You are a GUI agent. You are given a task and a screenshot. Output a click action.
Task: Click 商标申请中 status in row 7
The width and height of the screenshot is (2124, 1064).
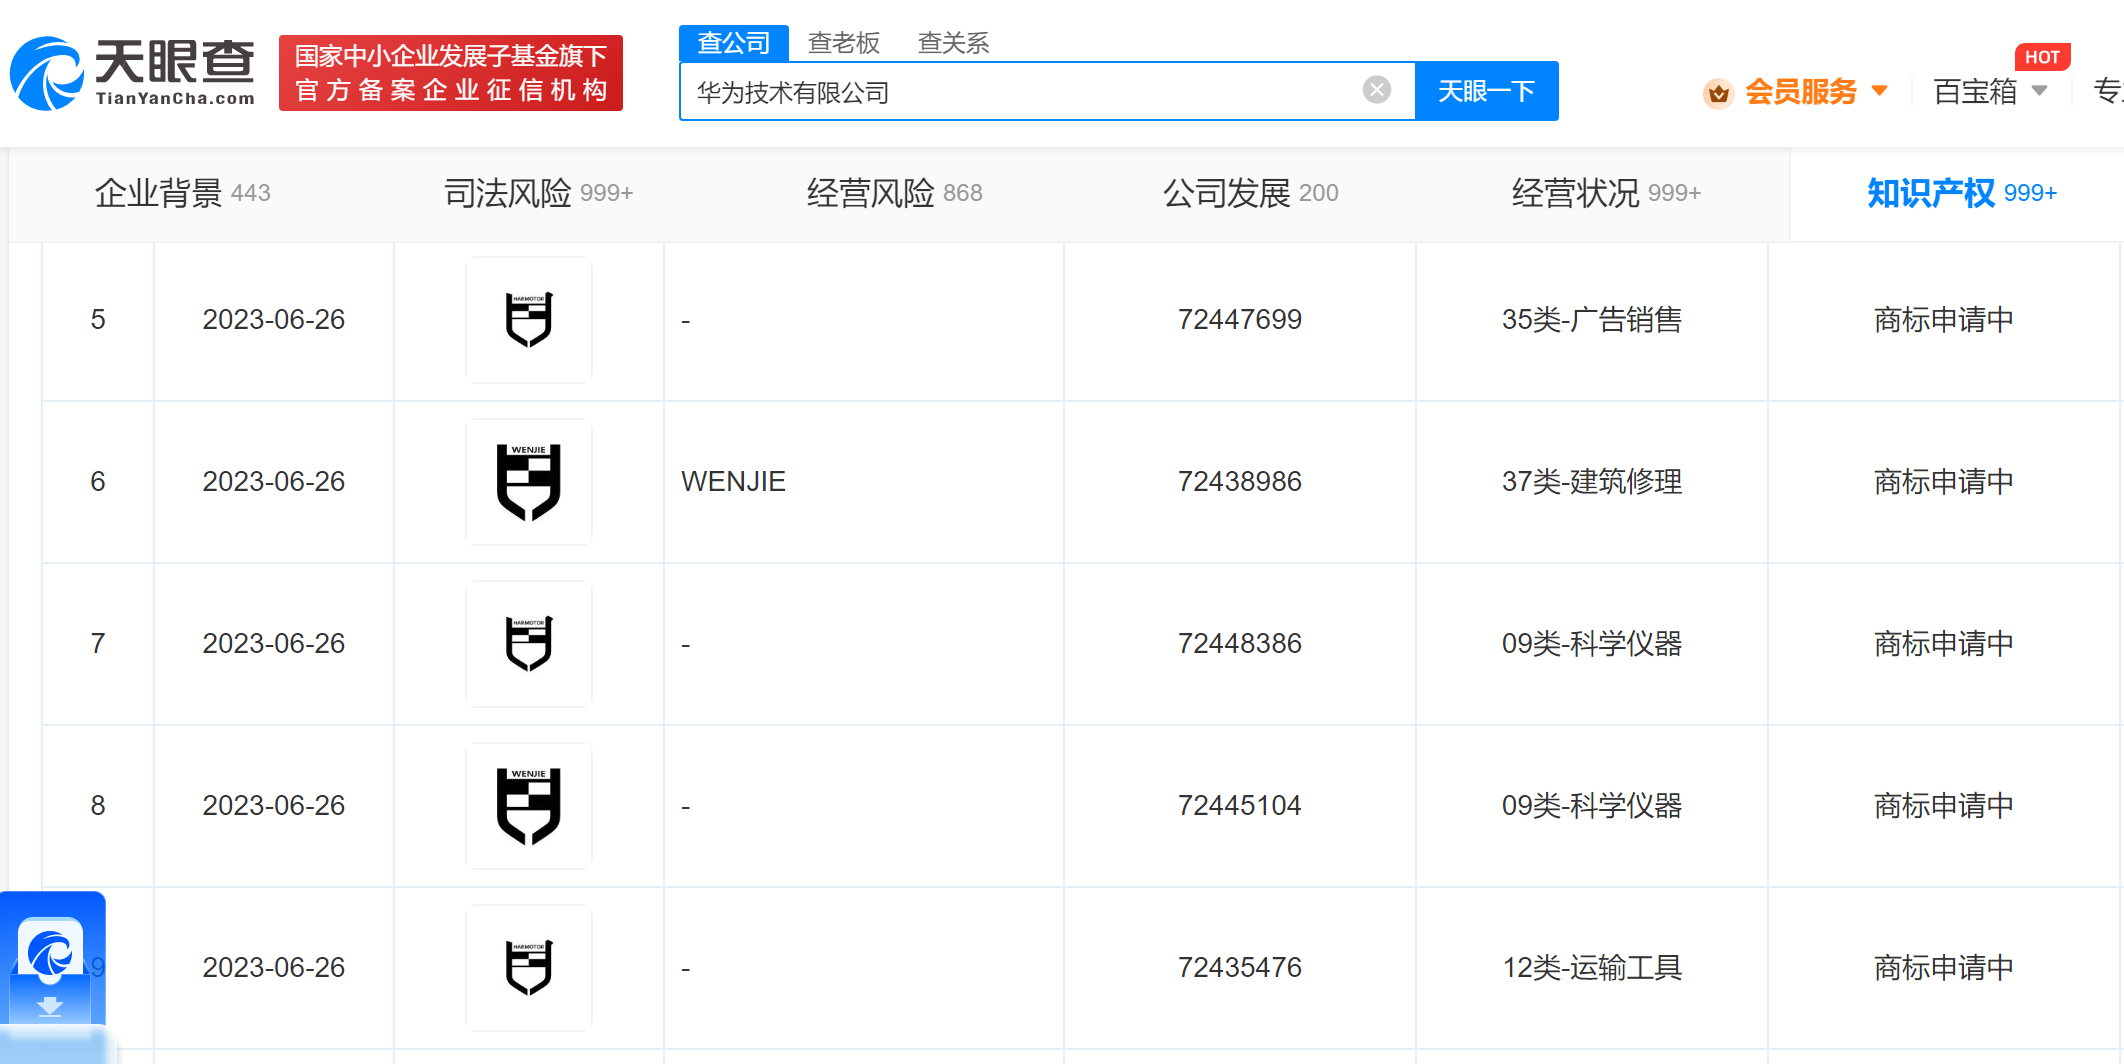click(1944, 644)
